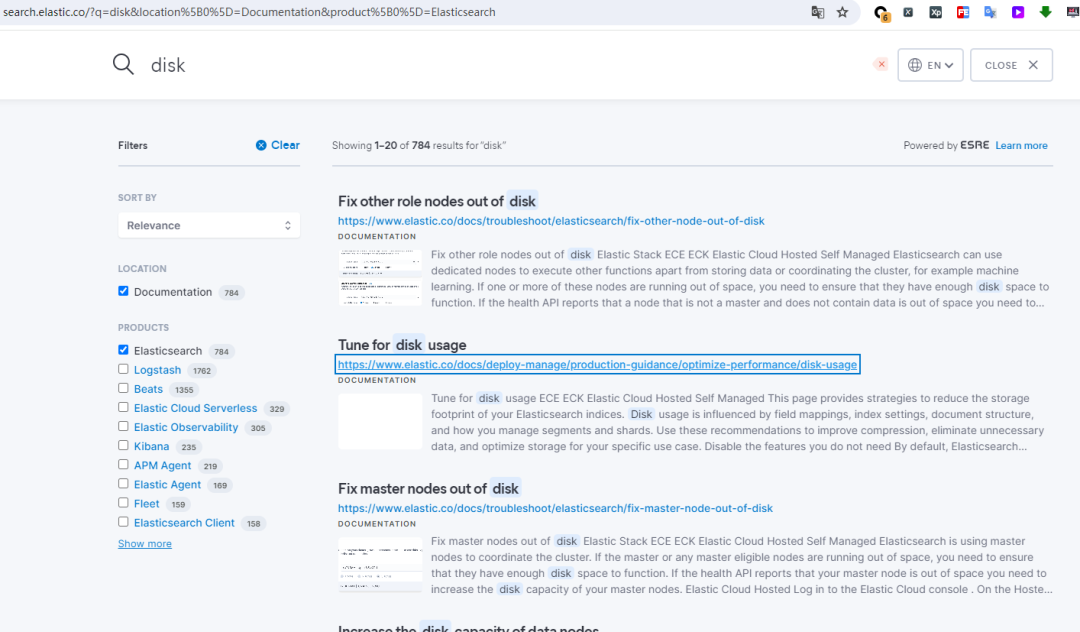Open 'Fix other role nodes out of disk' title
The height and width of the screenshot is (632, 1080).
point(437,201)
